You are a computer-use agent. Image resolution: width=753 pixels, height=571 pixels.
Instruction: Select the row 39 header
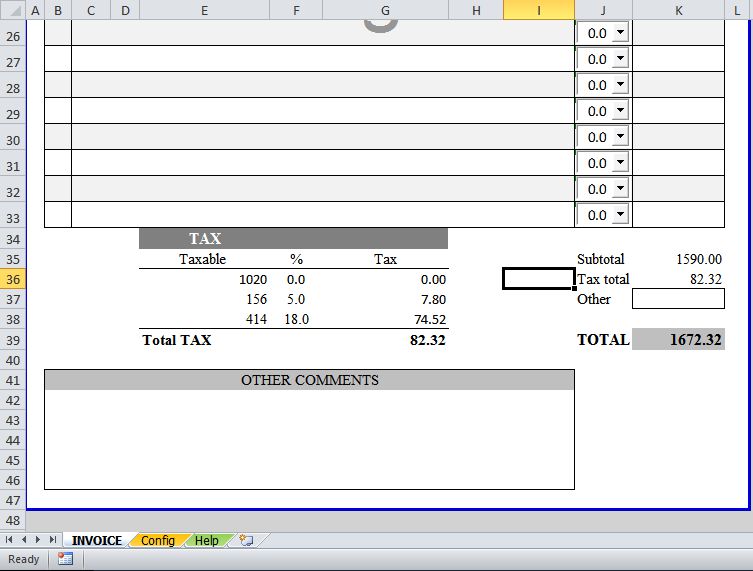point(13,340)
